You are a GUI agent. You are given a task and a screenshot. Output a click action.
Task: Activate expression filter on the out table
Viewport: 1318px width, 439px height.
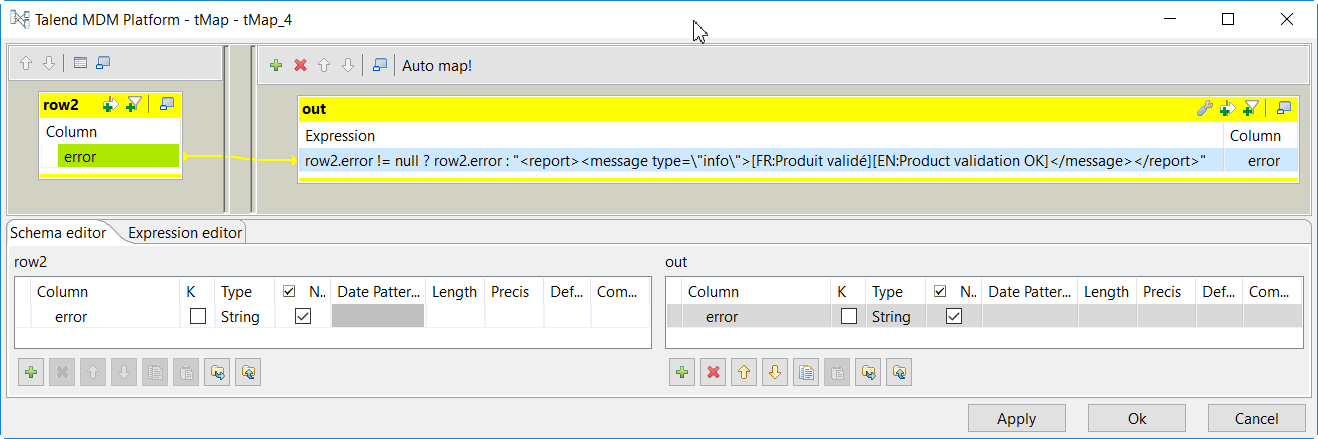(x=1250, y=109)
